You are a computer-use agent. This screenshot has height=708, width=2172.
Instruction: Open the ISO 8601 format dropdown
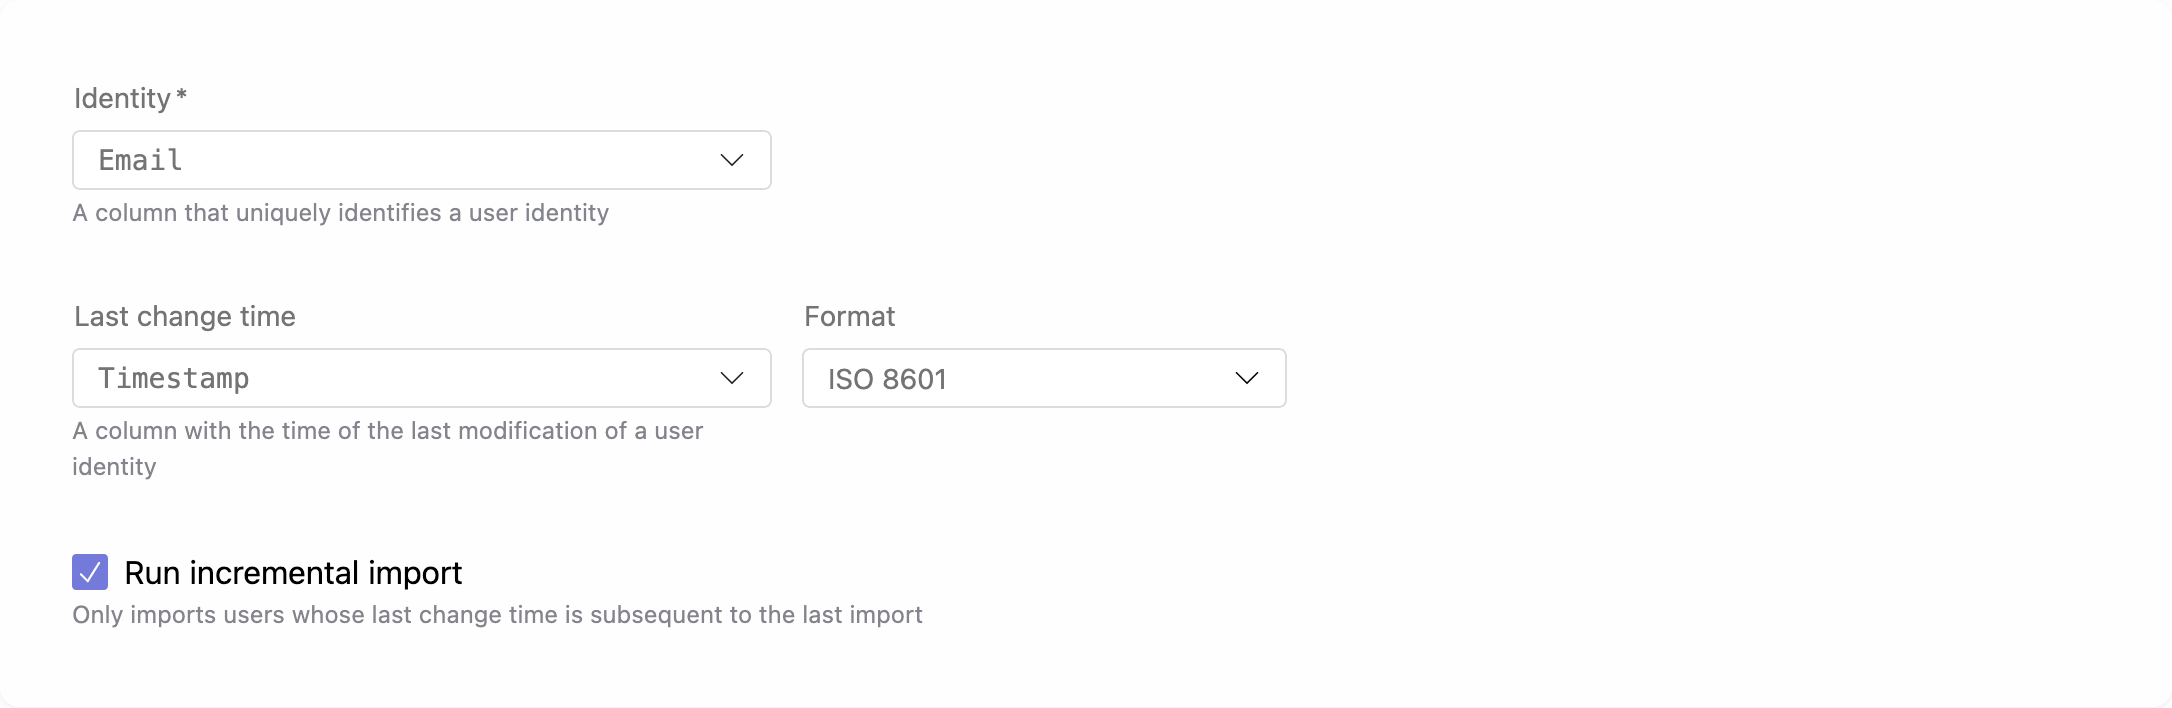click(x=1043, y=378)
